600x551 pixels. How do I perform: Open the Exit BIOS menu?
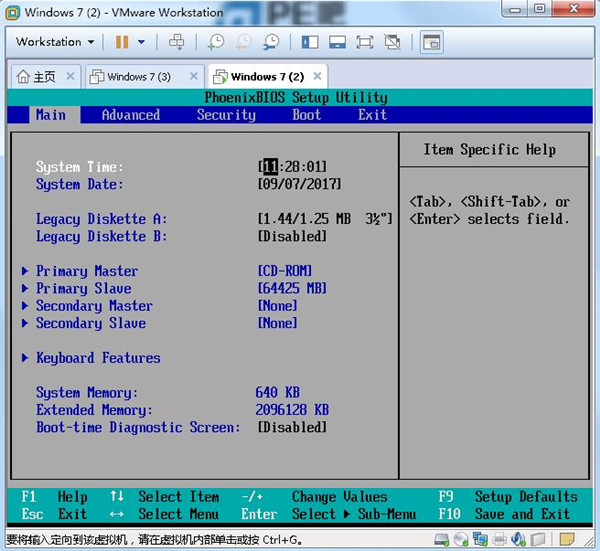click(x=372, y=115)
